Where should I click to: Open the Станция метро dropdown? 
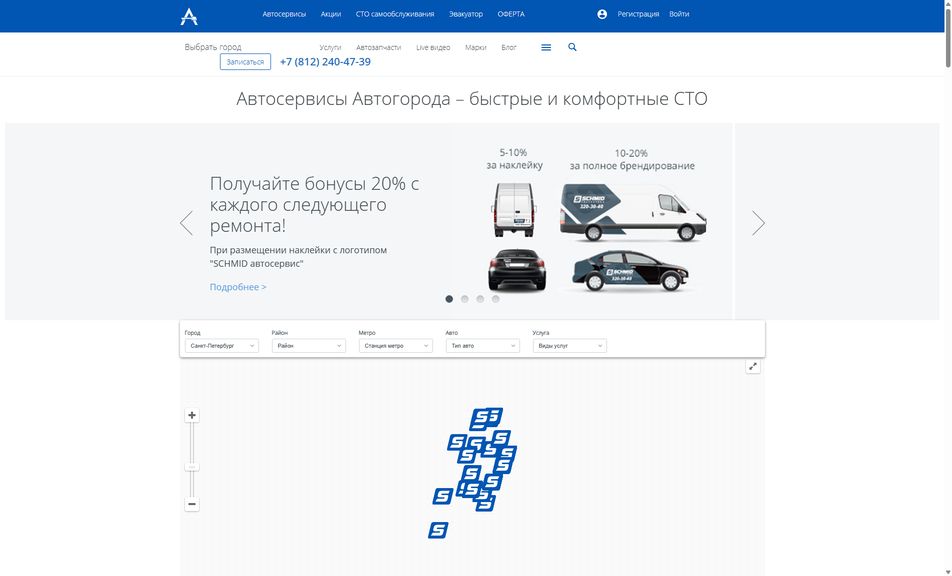[395, 345]
